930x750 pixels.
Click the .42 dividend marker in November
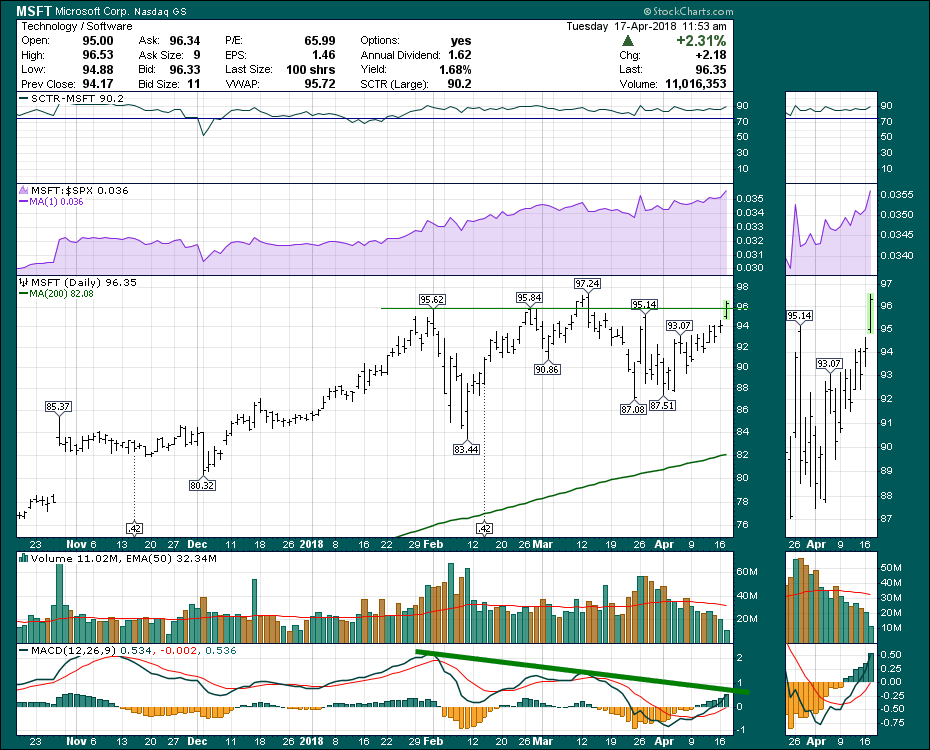click(x=135, y=528)
